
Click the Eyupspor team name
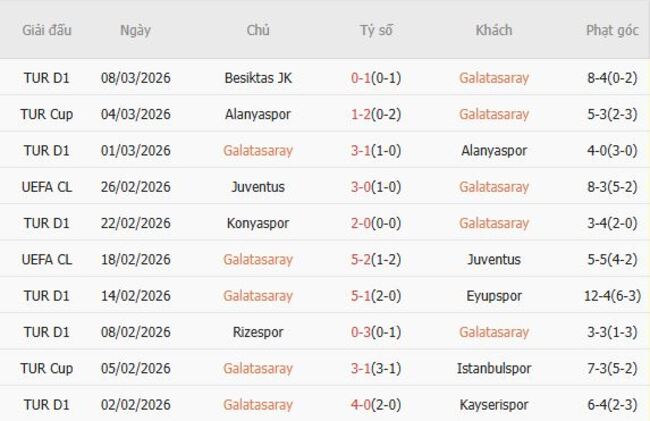[x=494, y=296]
